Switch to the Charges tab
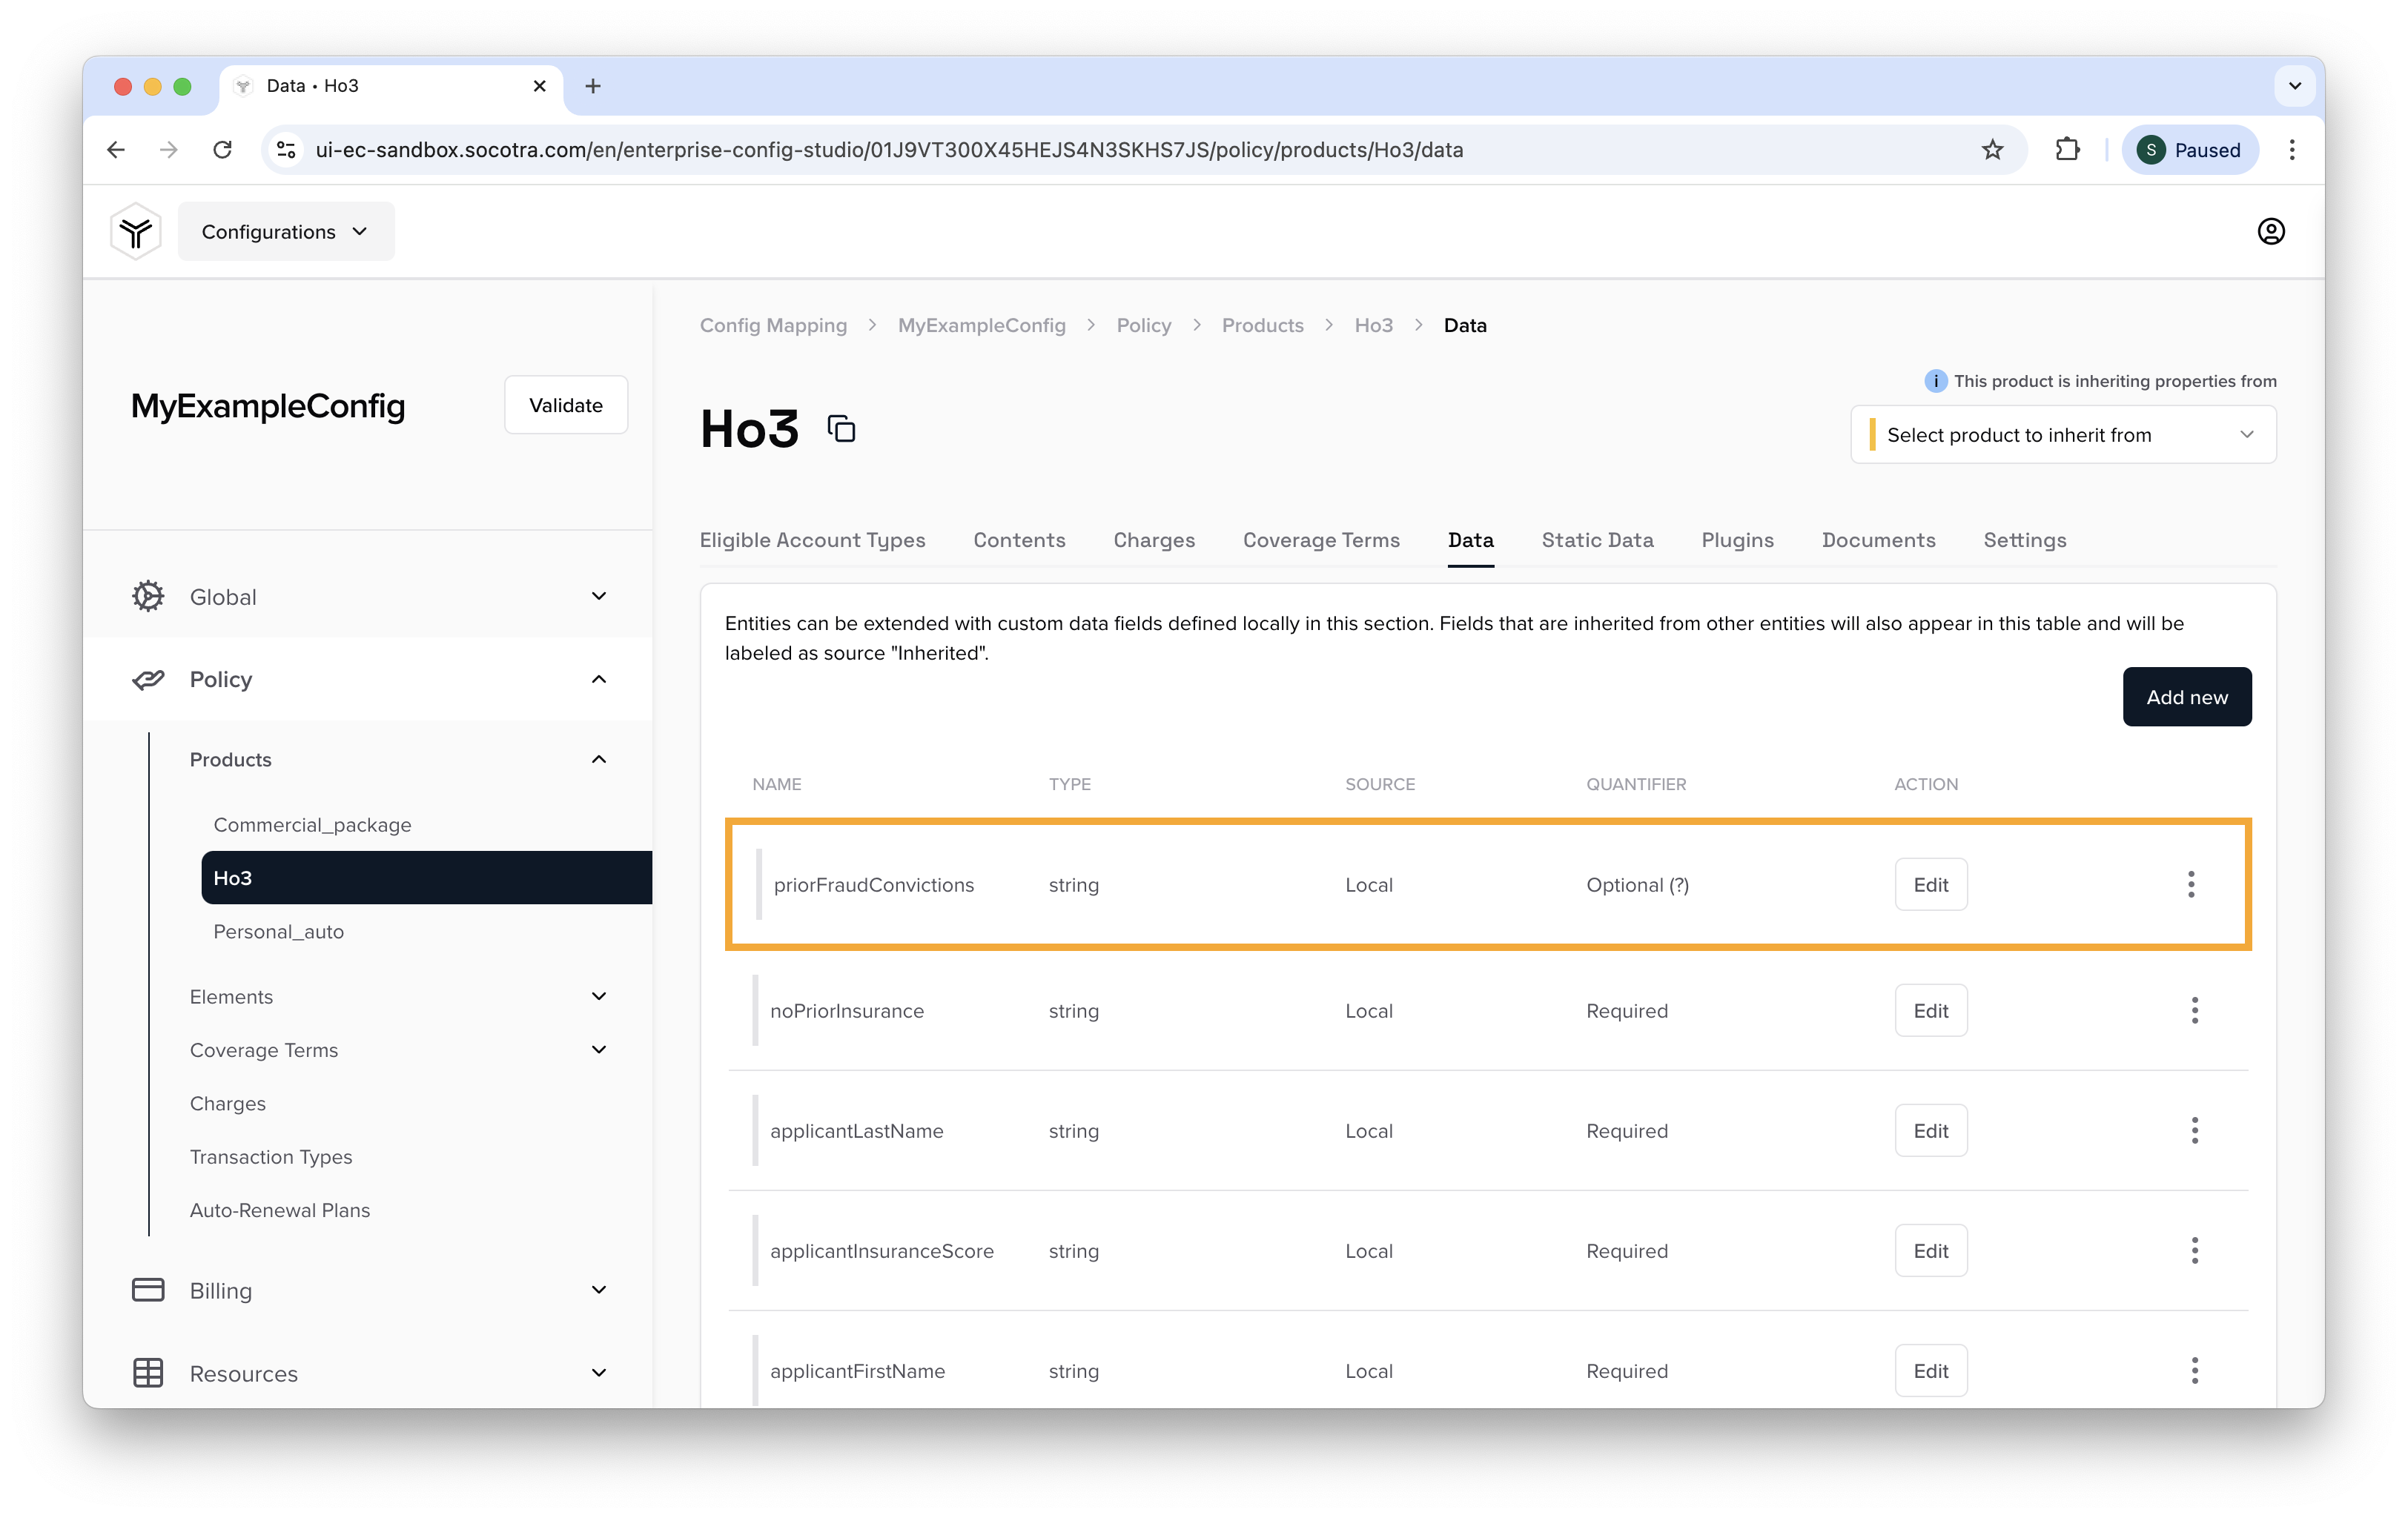 (1154, 540)
